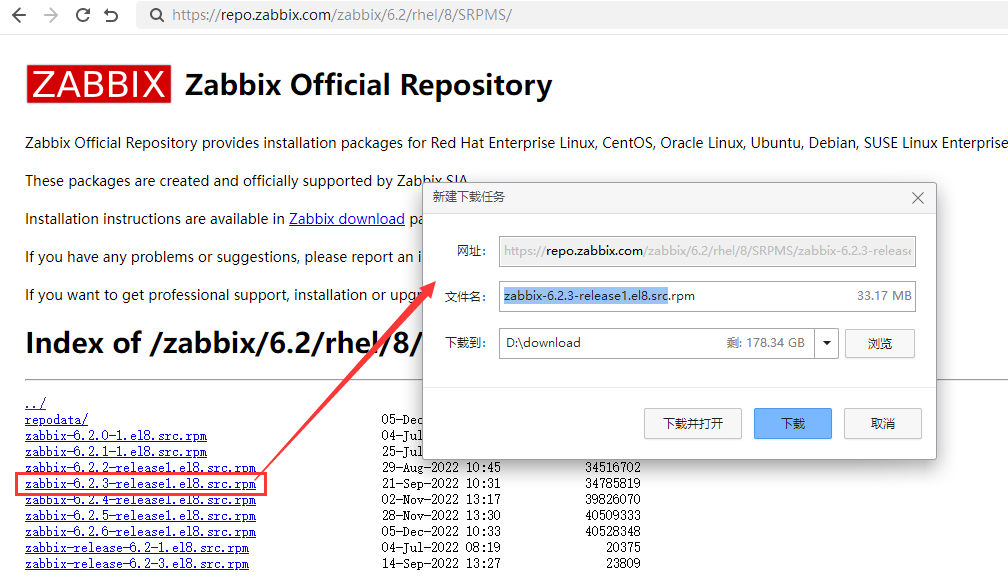
Task: Click the ZABBIX logo
Action: point(98,84)
